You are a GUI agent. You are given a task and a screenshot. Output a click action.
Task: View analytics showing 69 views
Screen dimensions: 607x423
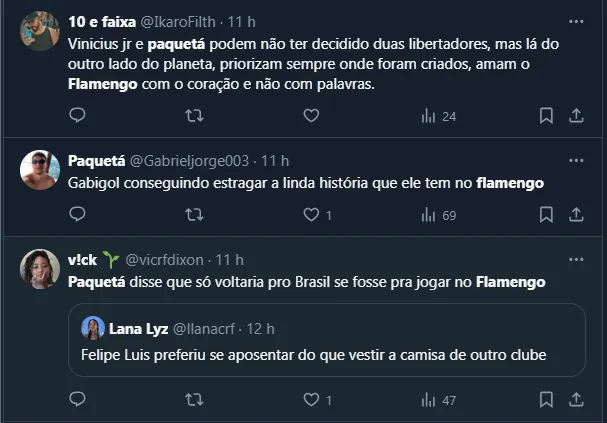click(438, 214)
